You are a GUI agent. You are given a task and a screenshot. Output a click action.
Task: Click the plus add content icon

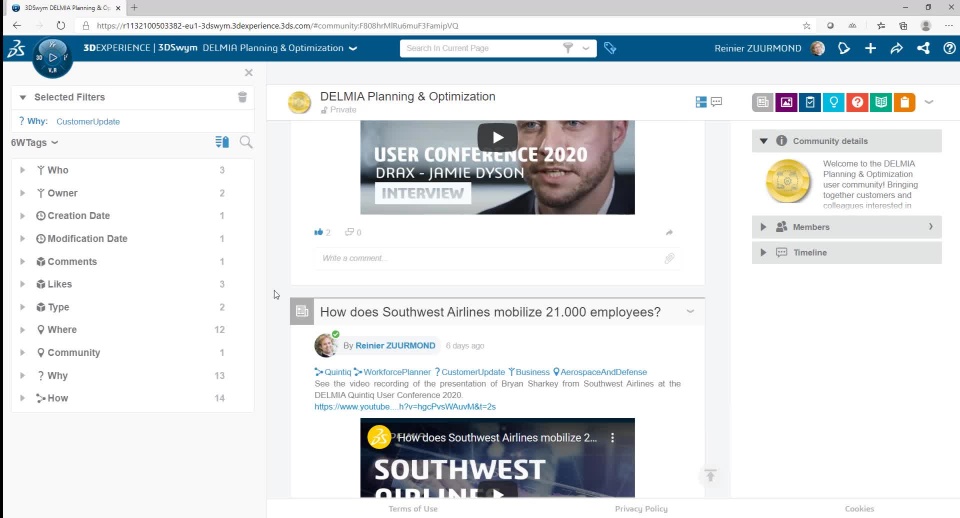870,48
